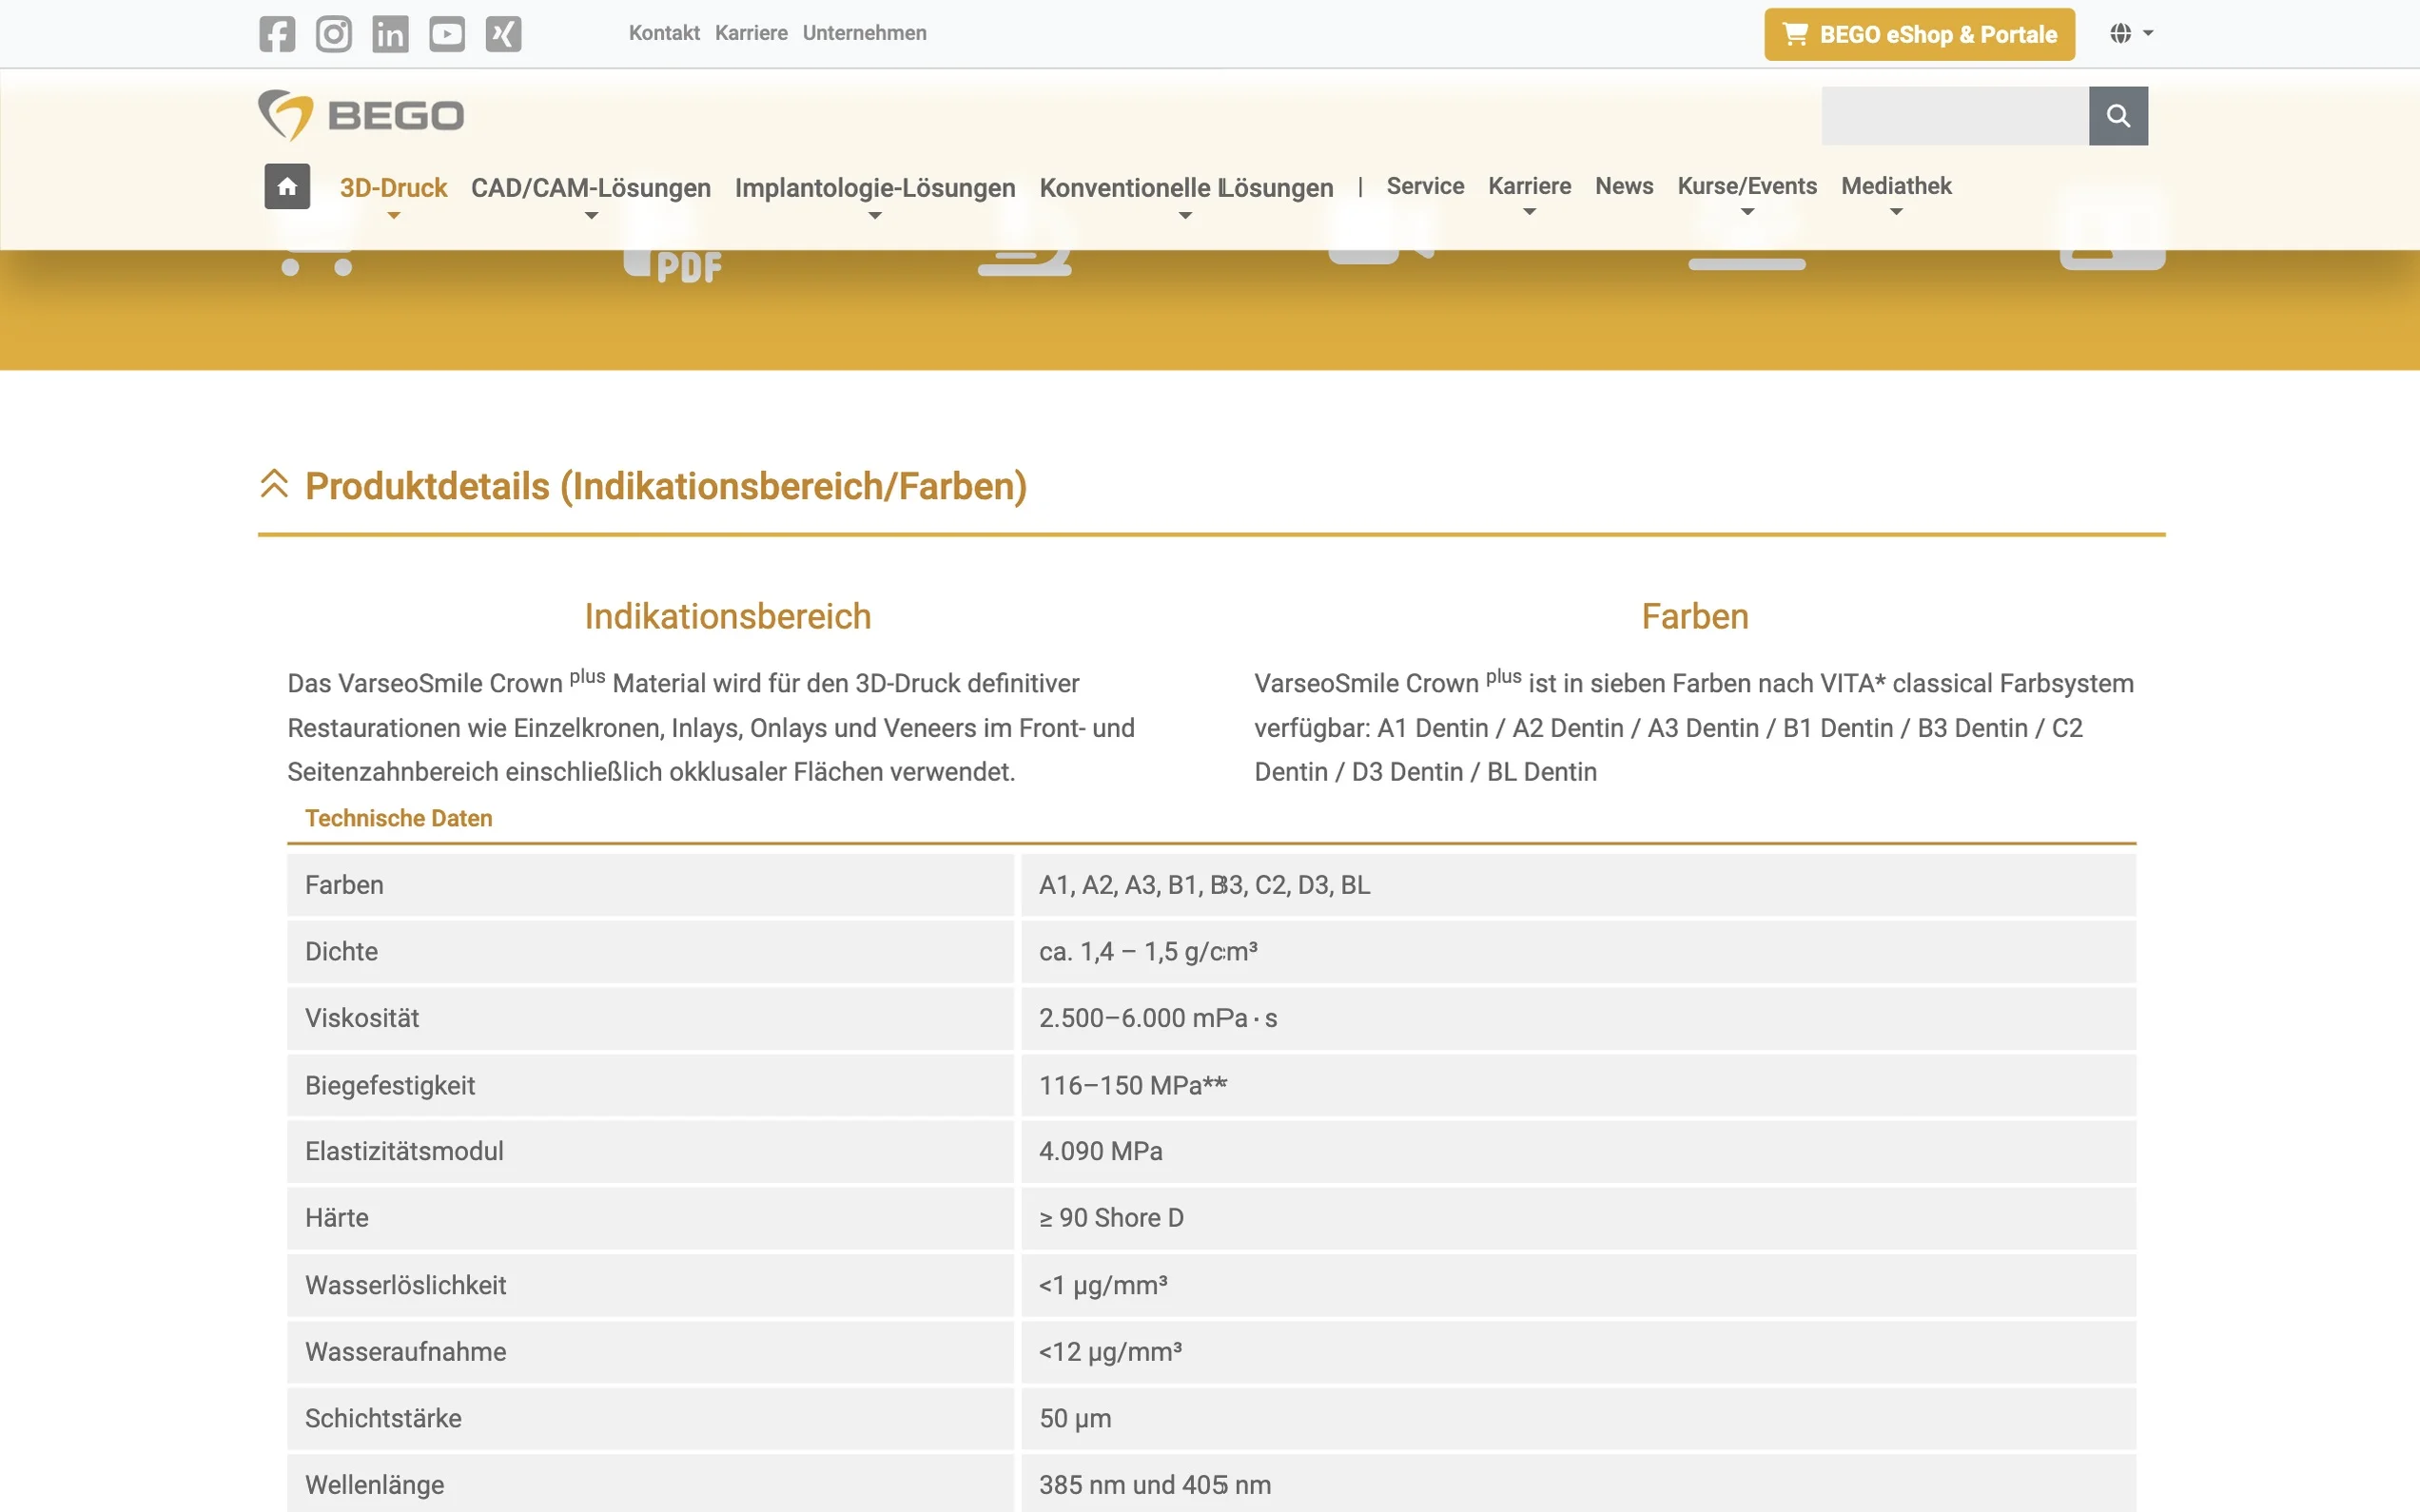Open the Xing icon link

pyautogui.click(x=503, y=34)
